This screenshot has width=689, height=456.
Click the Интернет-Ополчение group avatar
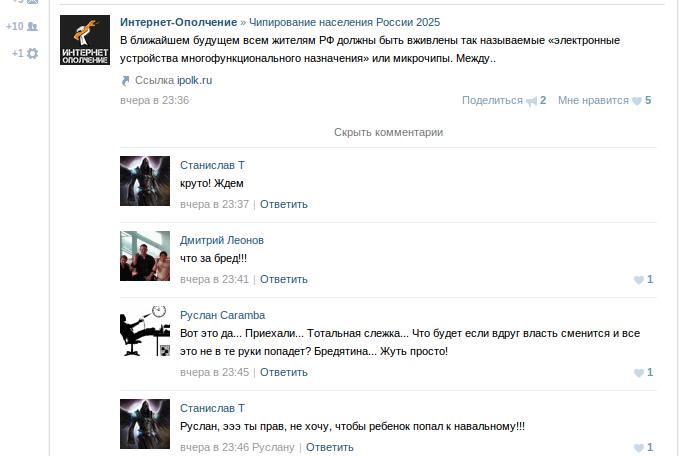tap(85, 40)
